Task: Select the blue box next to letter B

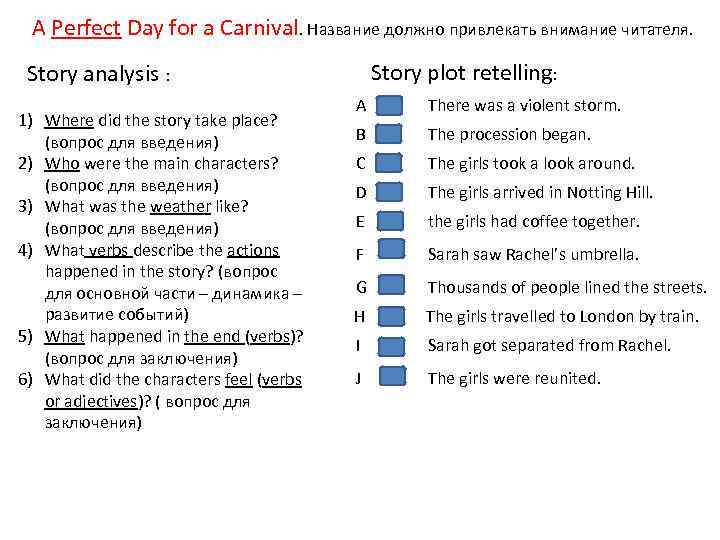Action: (392, 134)
